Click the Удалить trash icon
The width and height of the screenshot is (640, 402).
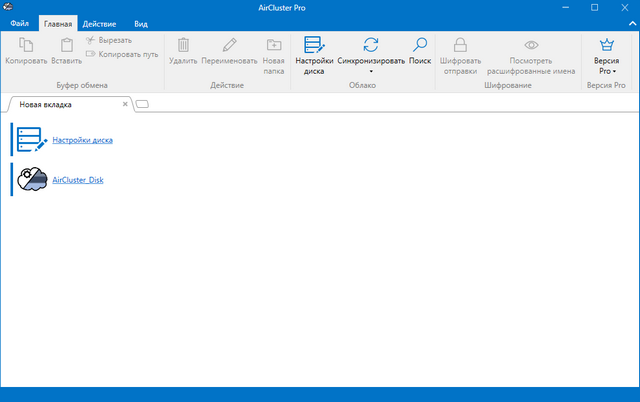[183, 45]
